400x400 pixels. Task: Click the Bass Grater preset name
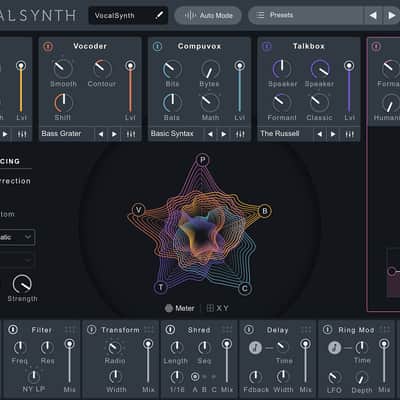61,134
